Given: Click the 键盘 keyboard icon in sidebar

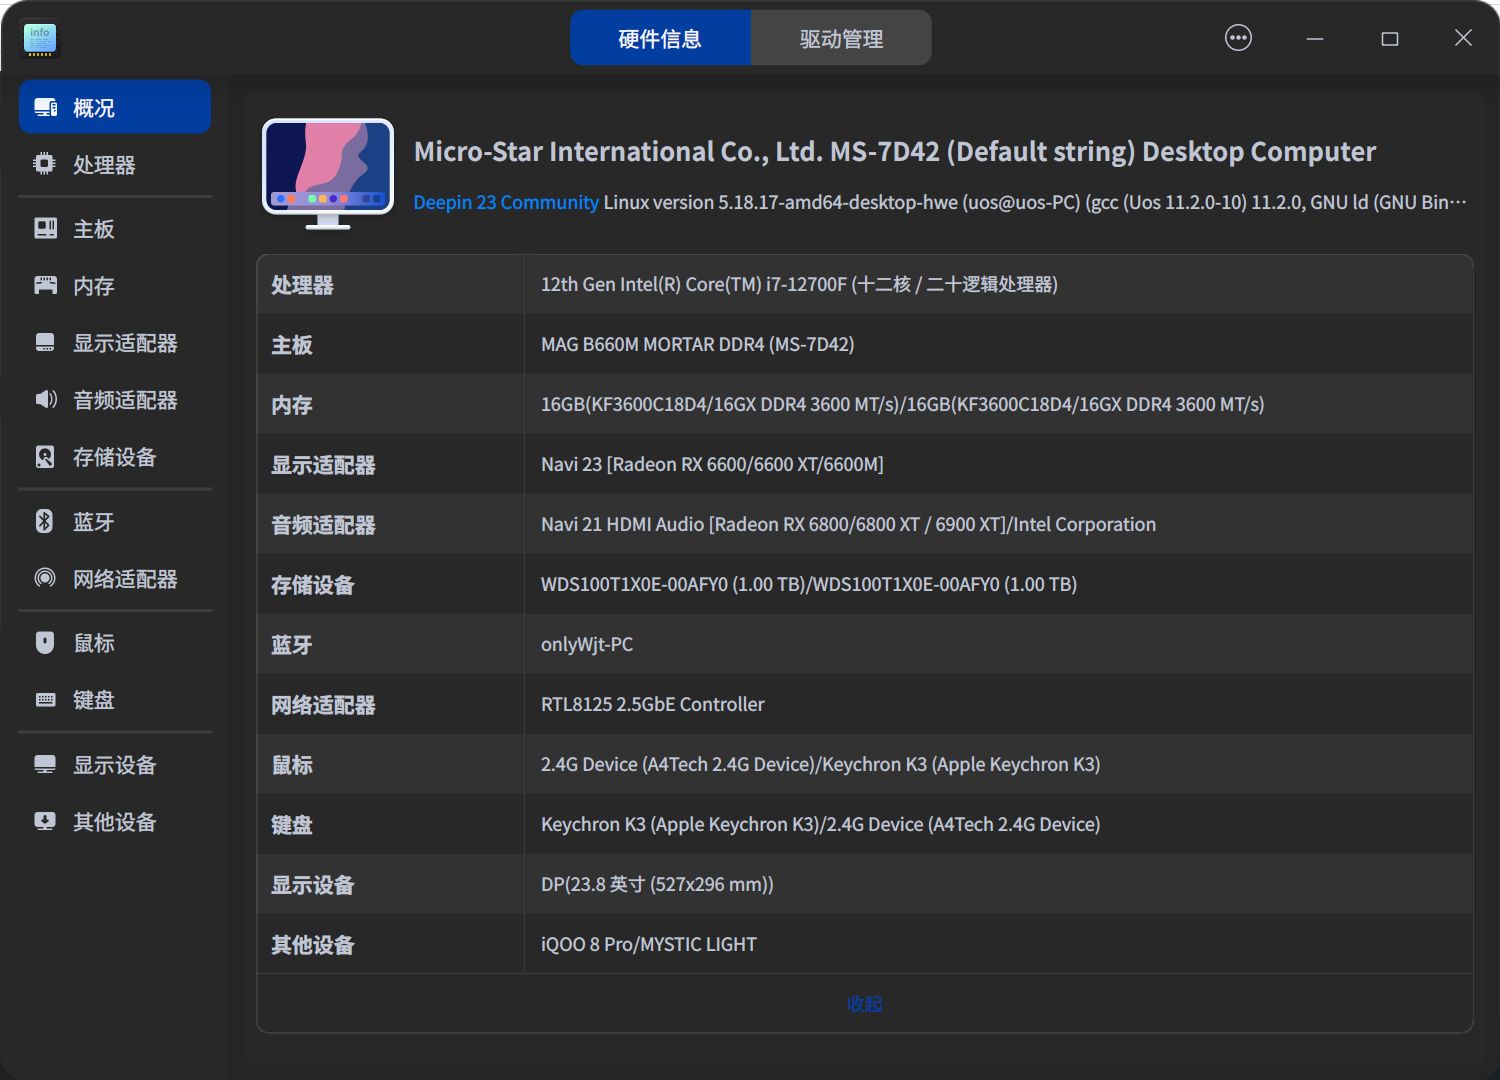Looking at the screenshot, I should click(45, 700).
